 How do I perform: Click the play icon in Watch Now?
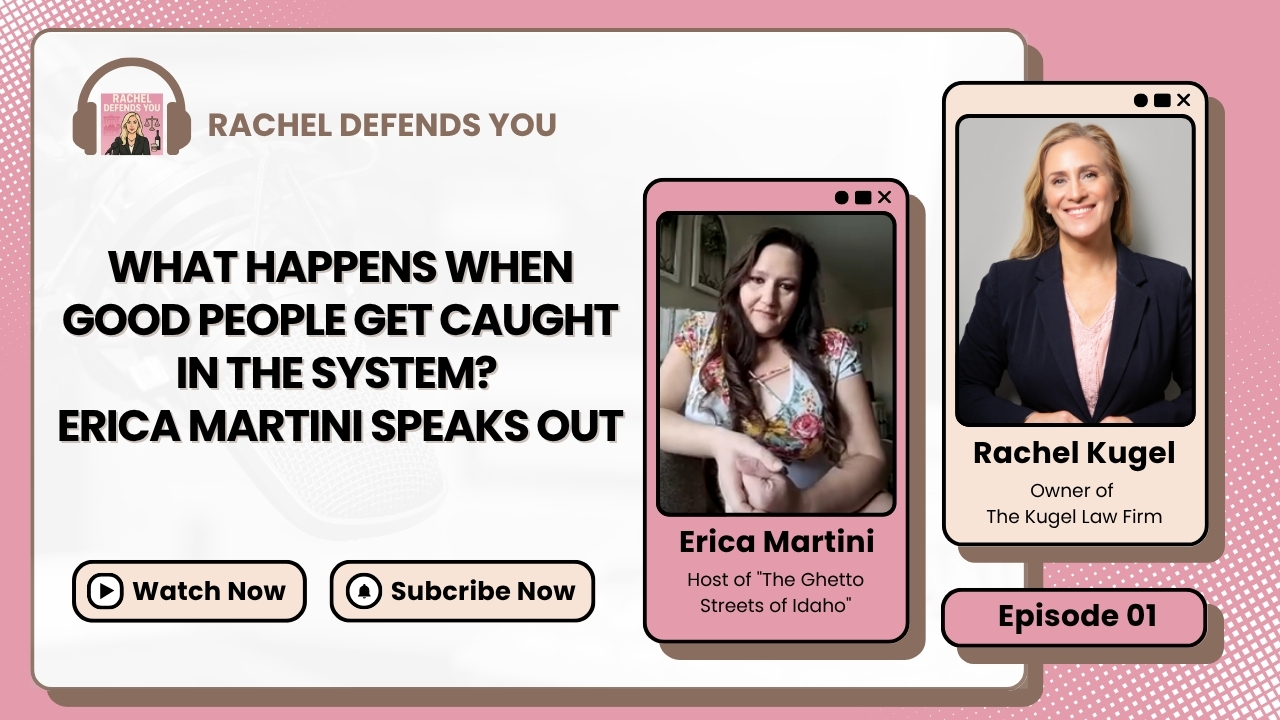pos(105,591)
